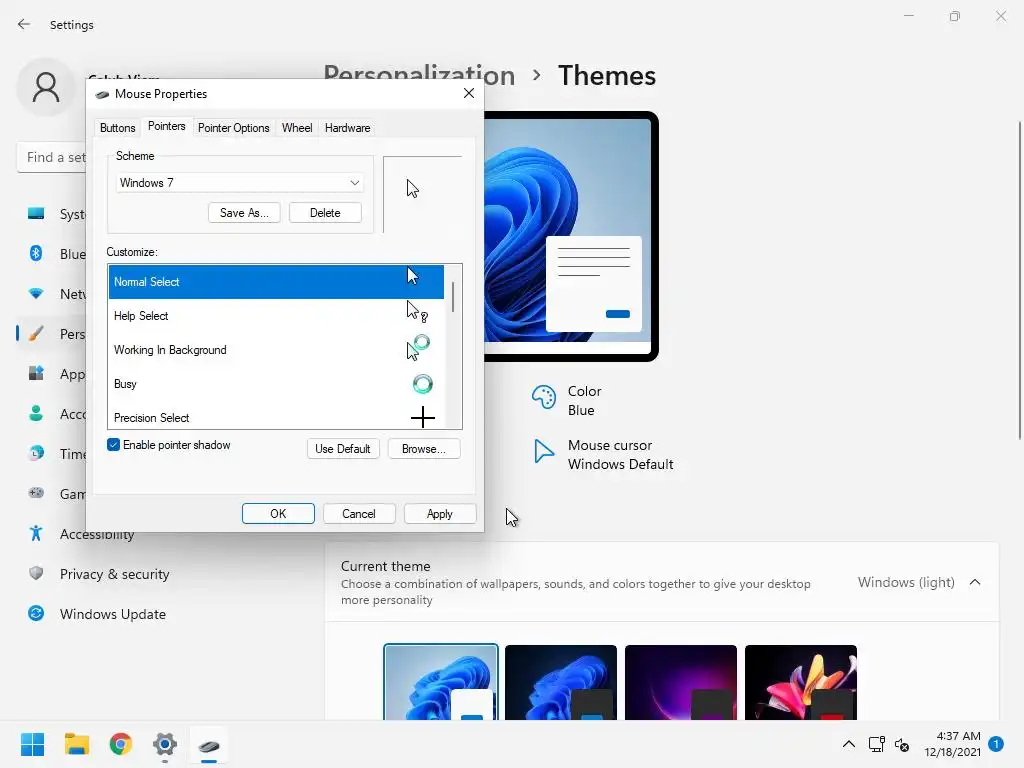Click Mouse Properties icon on taskbar

pos(209,744)
